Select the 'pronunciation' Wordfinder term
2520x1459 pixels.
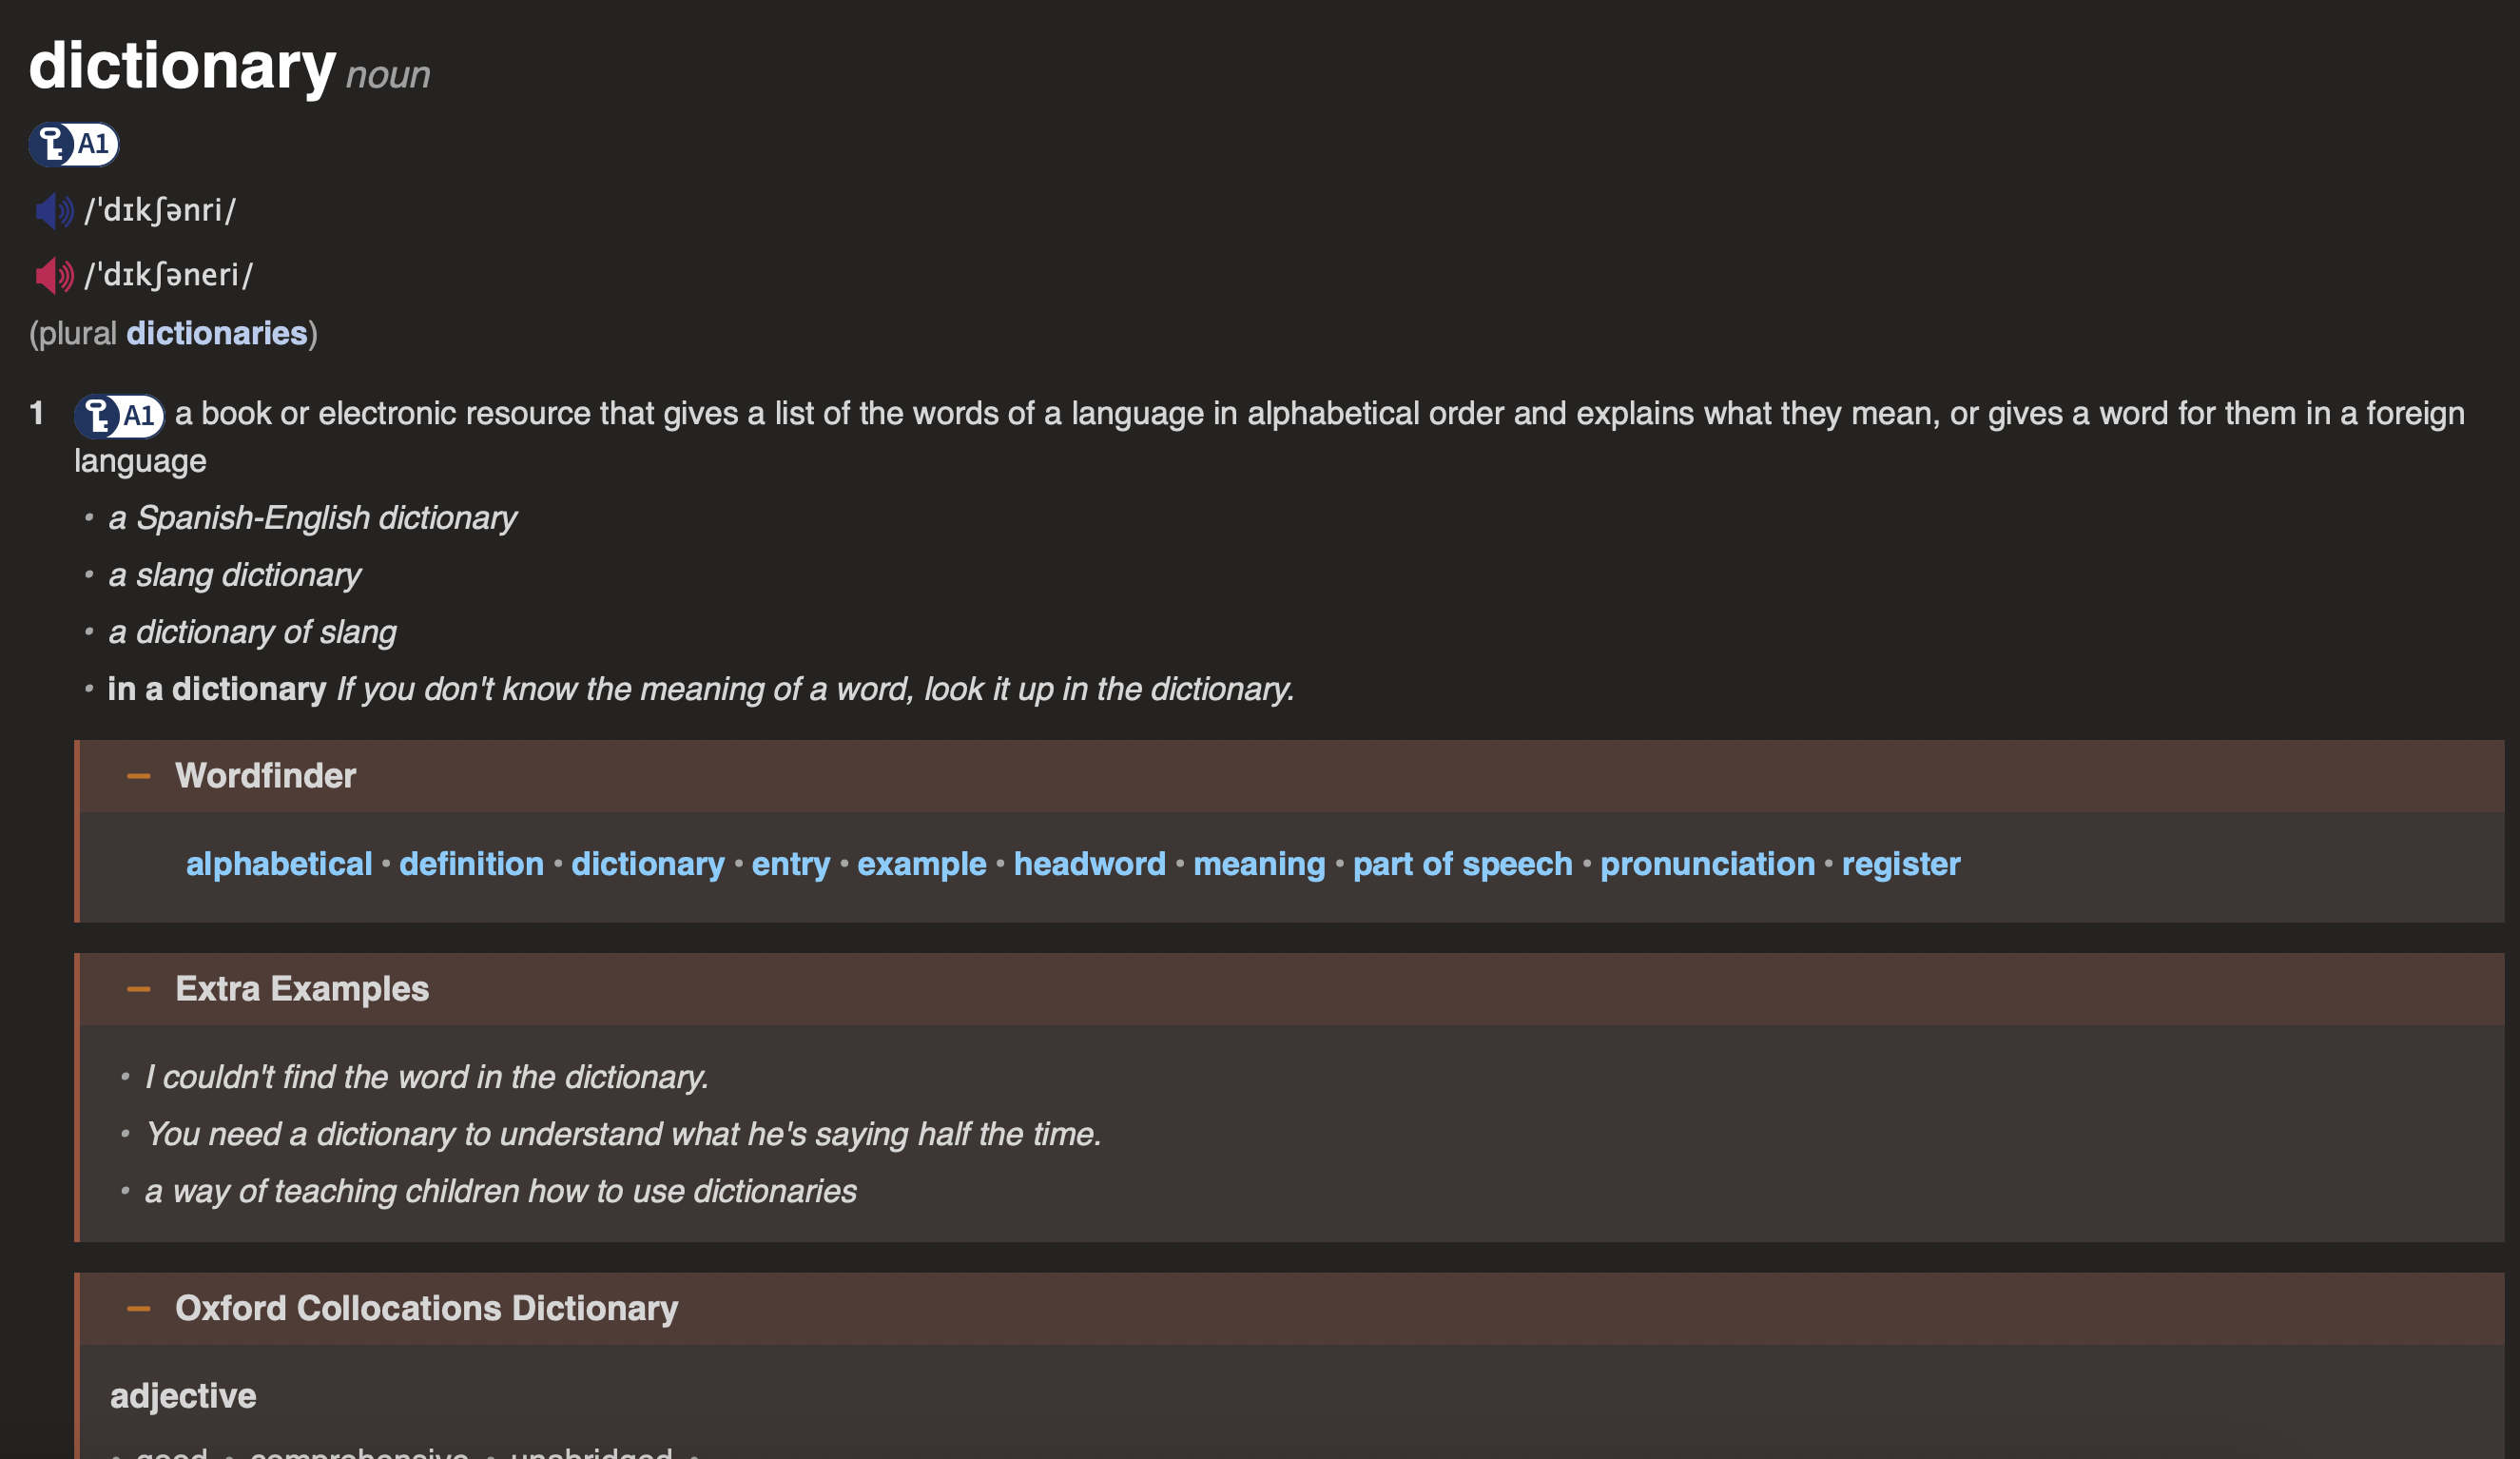[x=1707, y=862]
